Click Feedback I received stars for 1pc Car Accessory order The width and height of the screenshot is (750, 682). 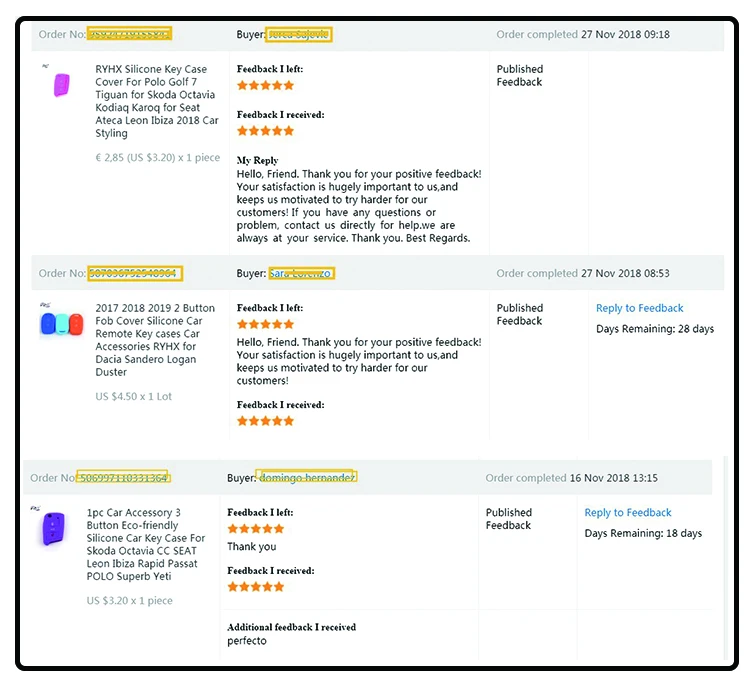(256, 587)
